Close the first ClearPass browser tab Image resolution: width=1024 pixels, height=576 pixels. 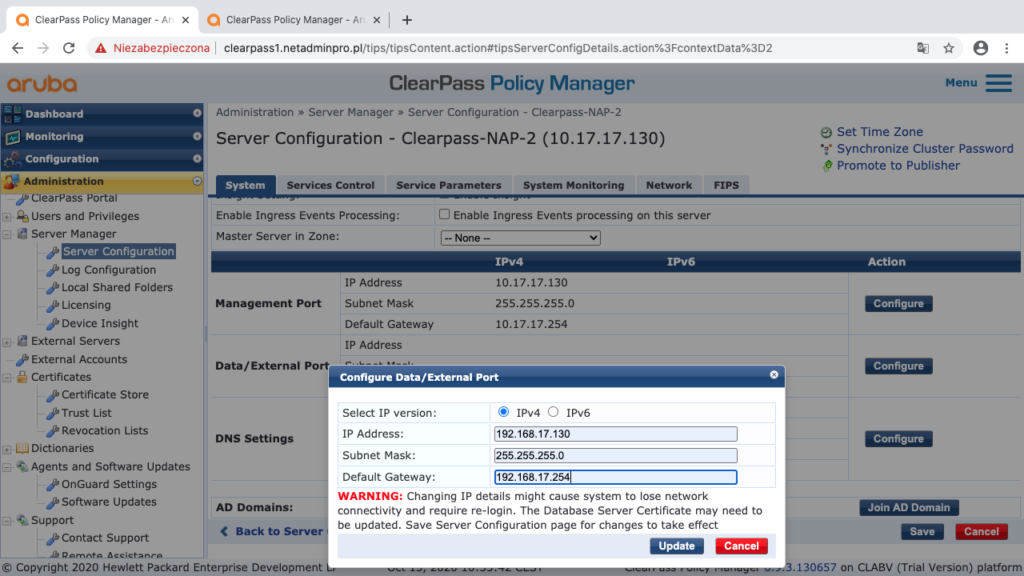click(185, 20)
